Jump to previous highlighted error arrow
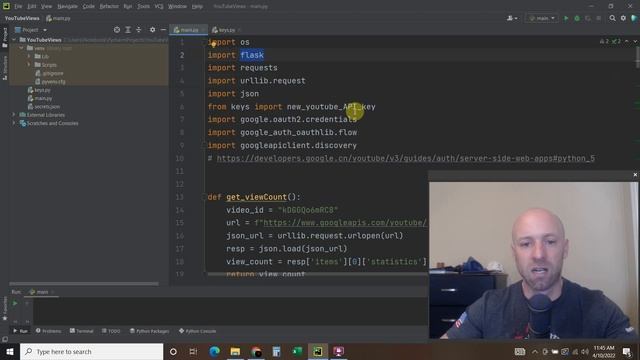This screenshot has width=640, height=360. [x=627, y=41]
